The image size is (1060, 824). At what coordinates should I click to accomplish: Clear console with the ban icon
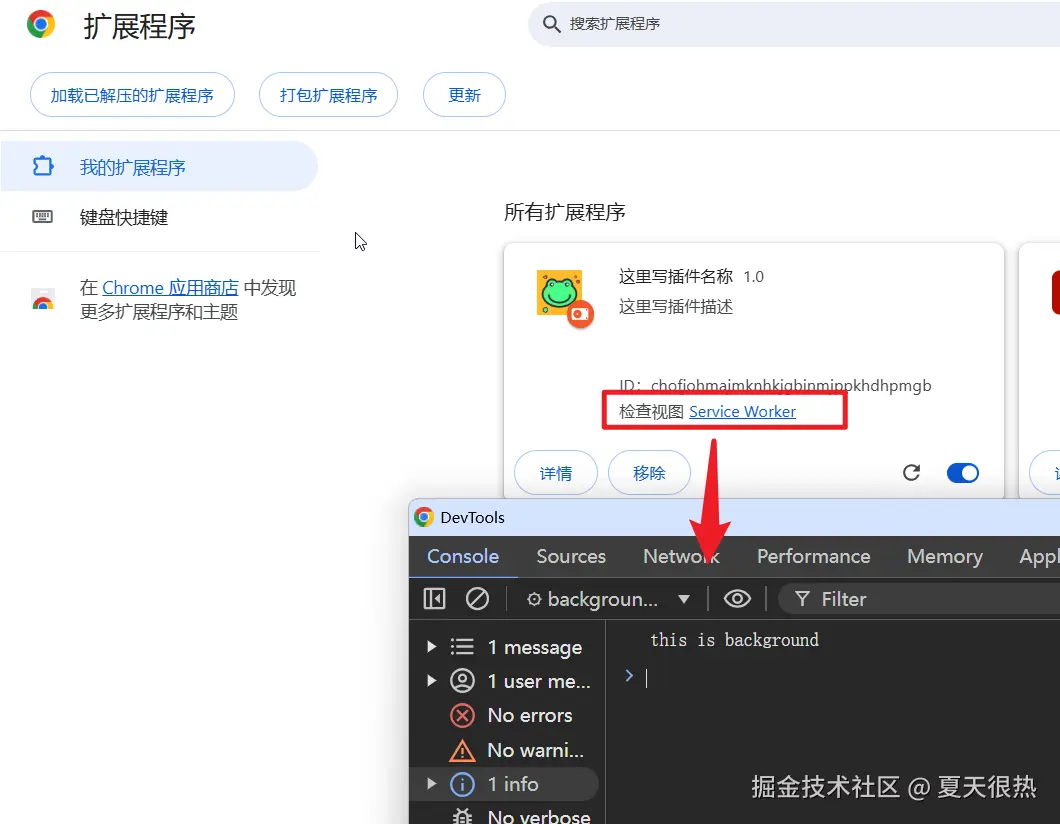click(477, 599)
